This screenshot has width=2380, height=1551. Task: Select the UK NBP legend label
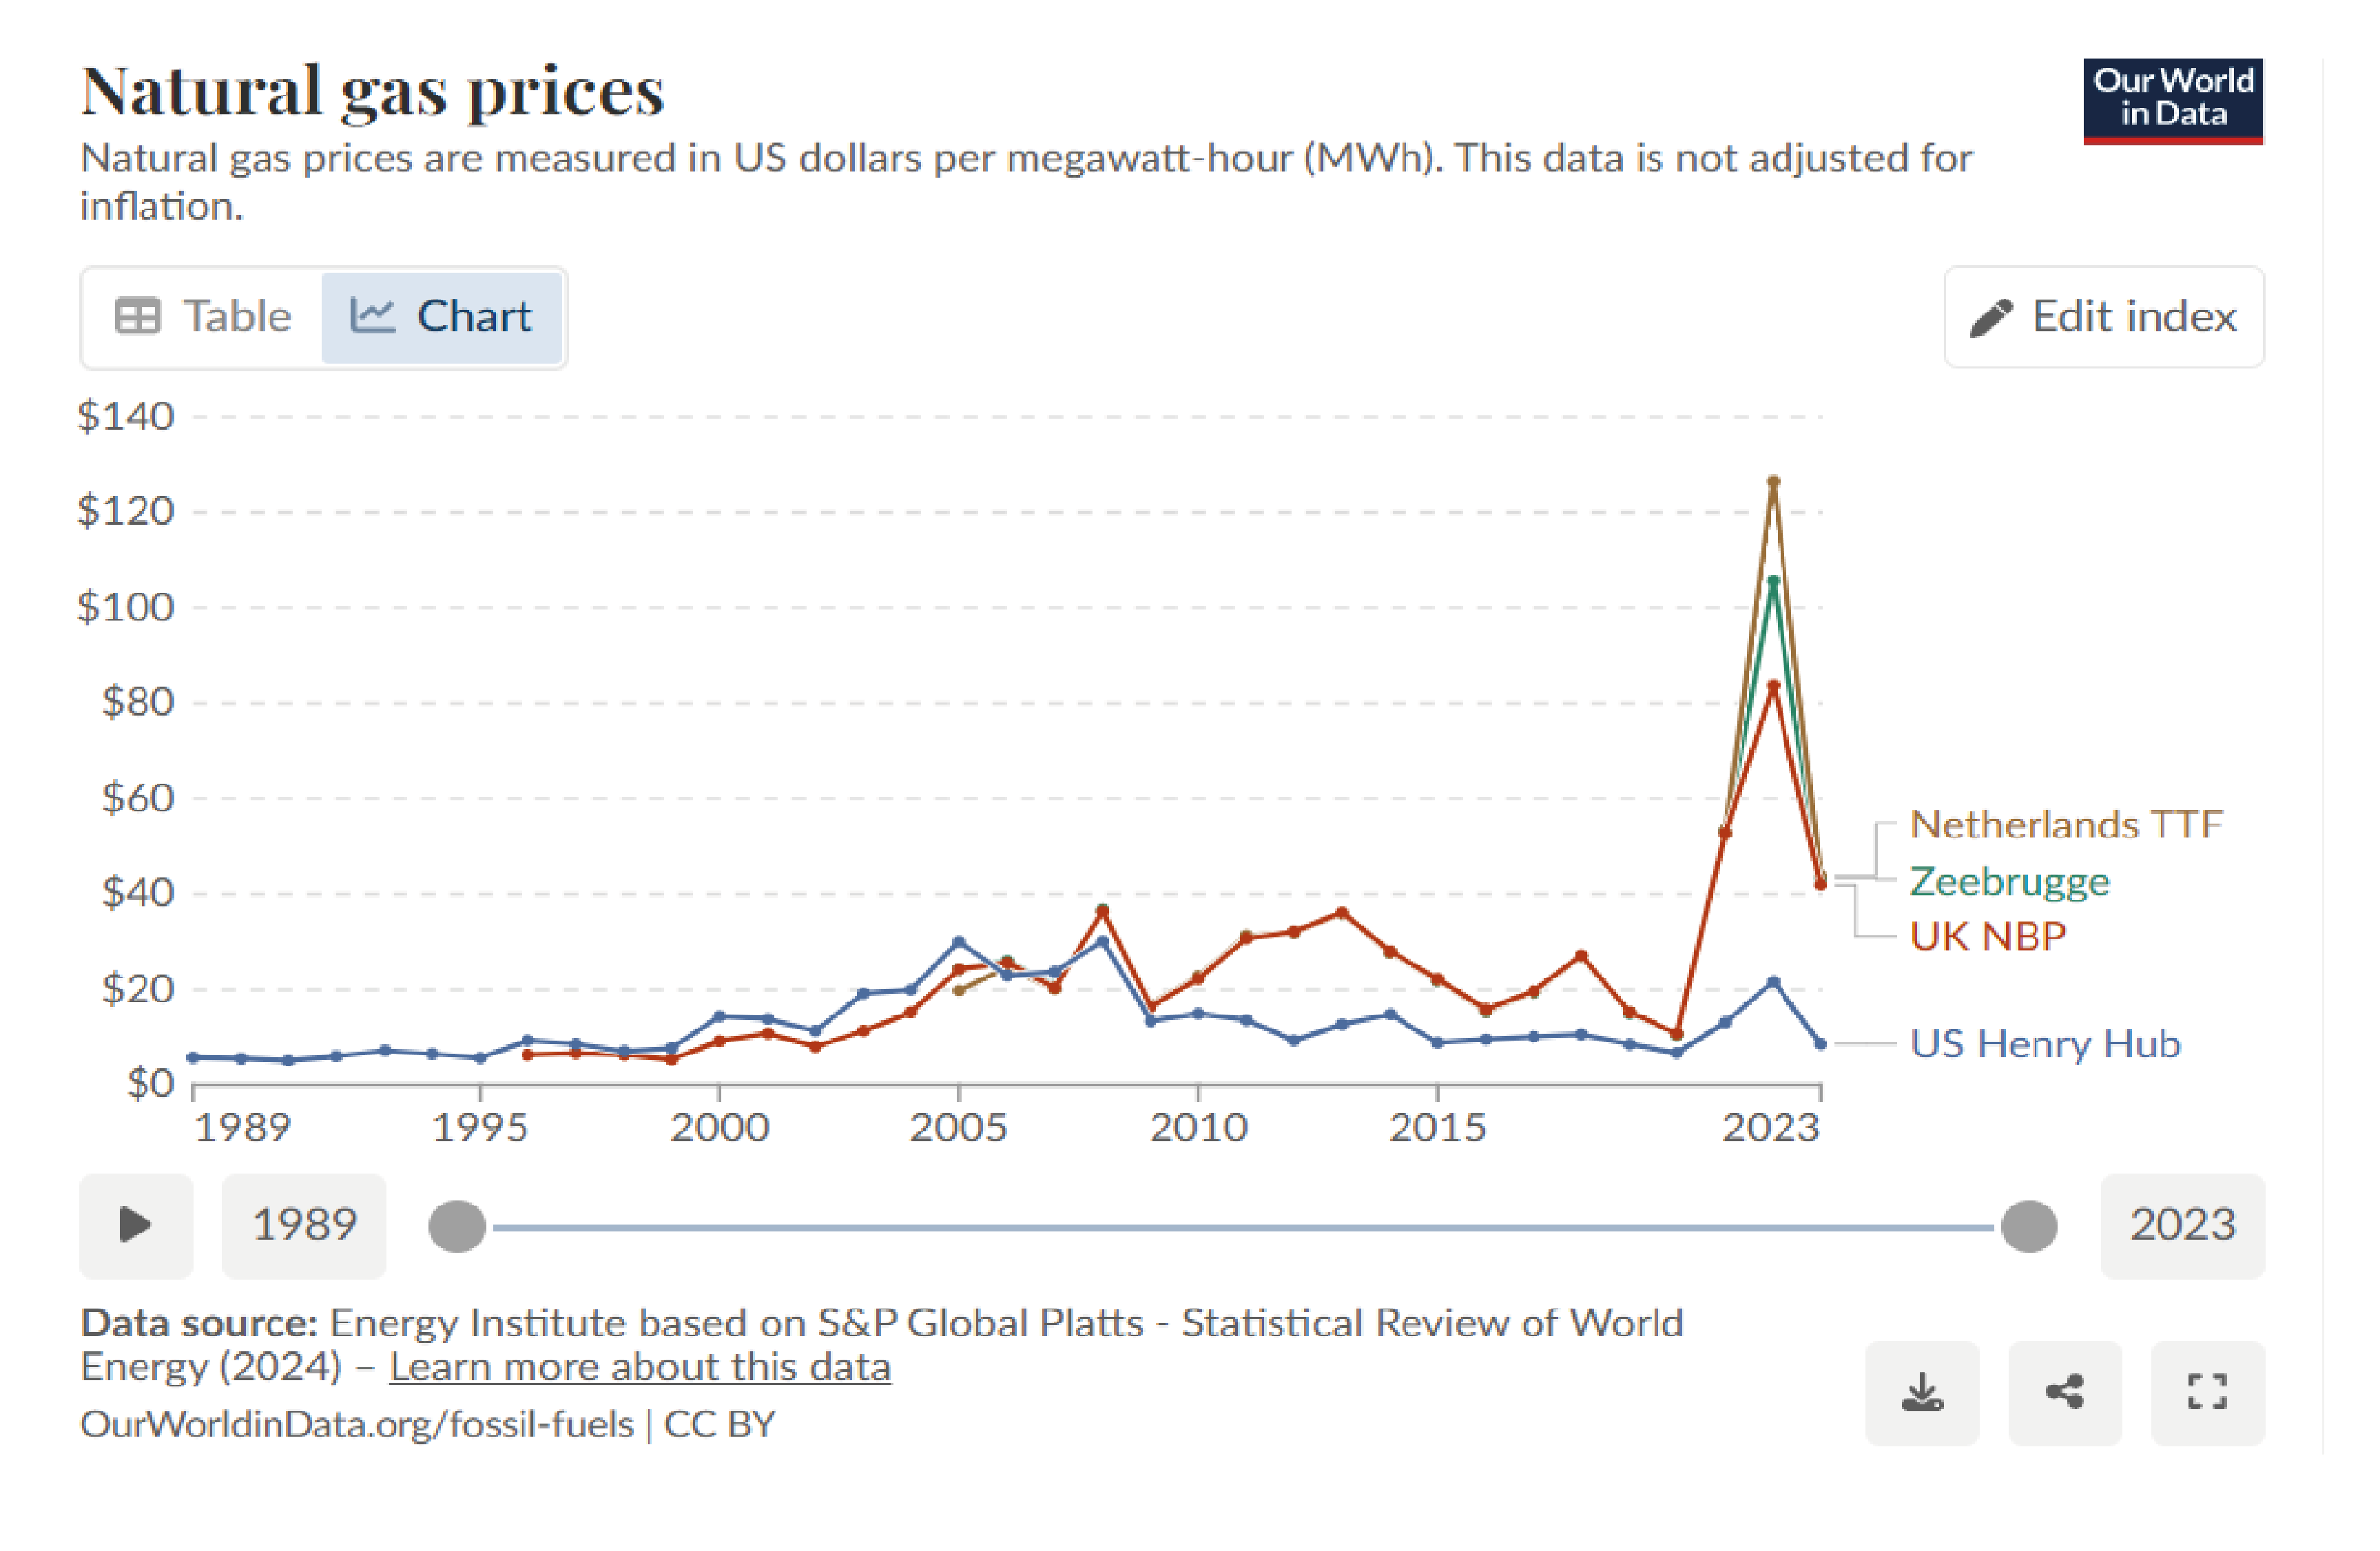[x=1987, y=937]
